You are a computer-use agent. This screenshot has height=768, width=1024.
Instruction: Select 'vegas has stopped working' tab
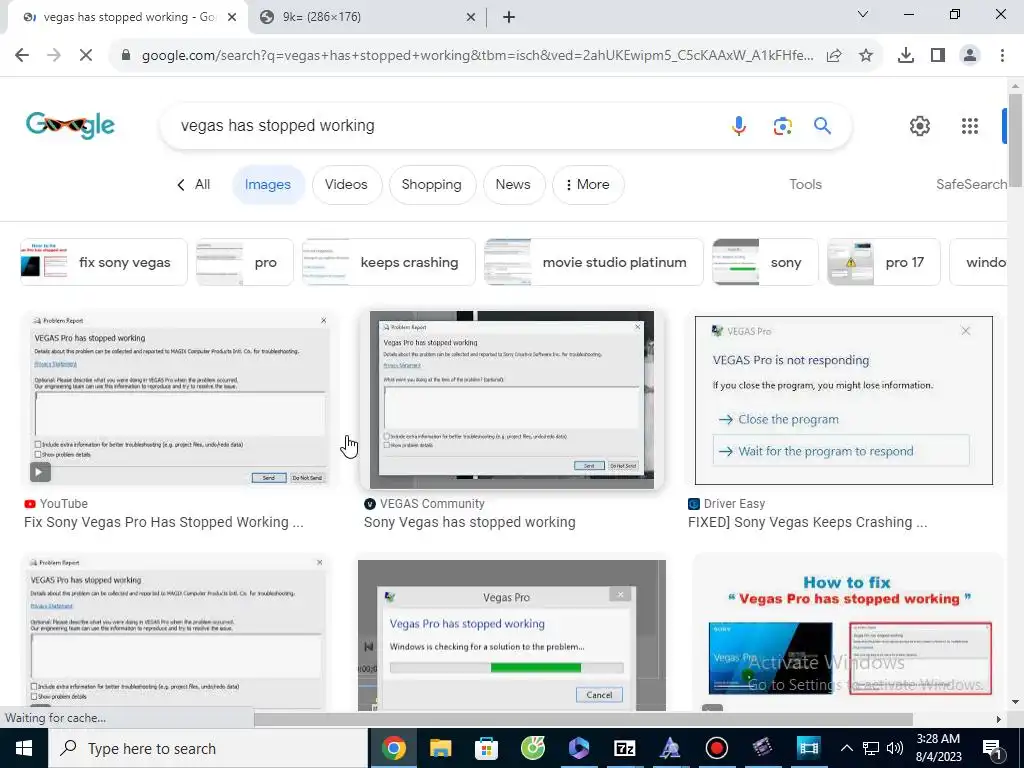pyautogui.click(x=127, y=17)
